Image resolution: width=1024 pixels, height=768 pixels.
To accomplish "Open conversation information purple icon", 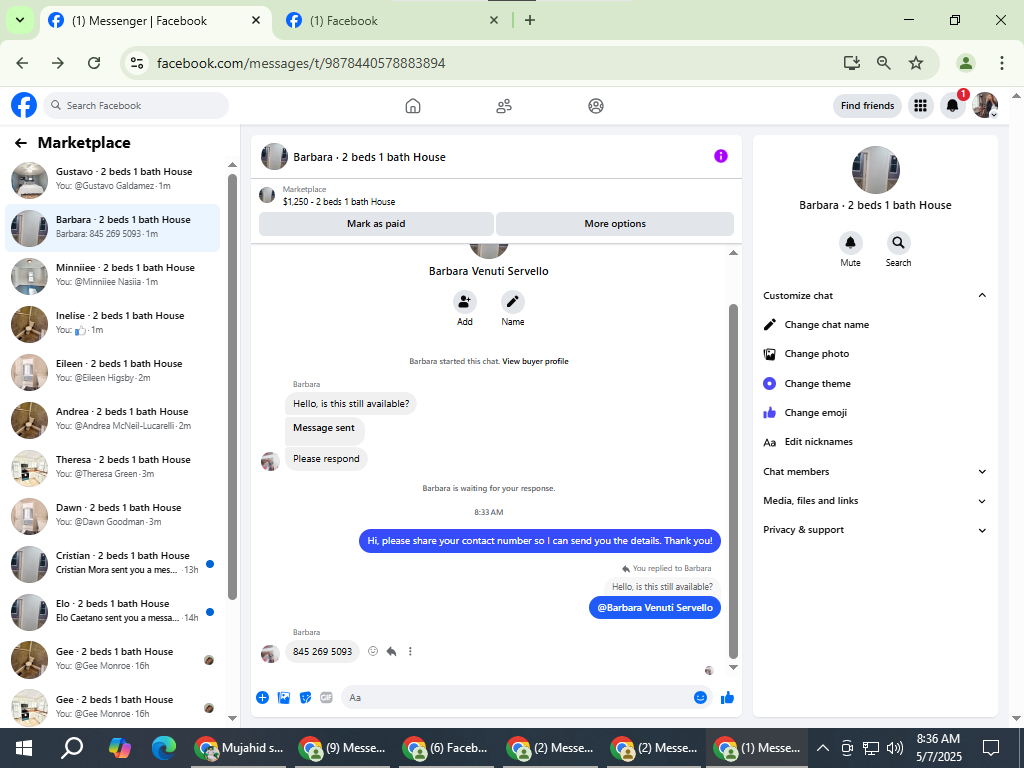I will [720, 156].
